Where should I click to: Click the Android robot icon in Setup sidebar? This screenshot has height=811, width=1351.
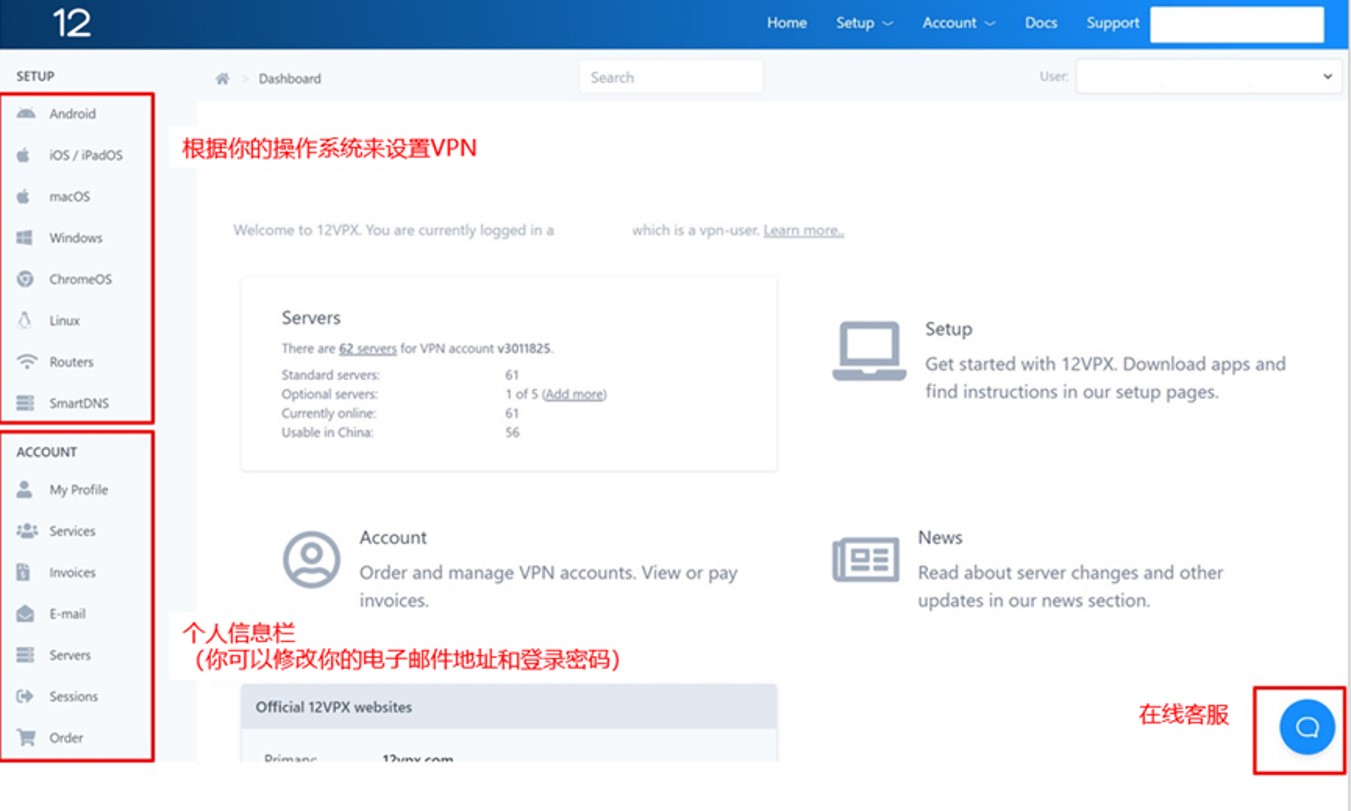coord(26,114)
